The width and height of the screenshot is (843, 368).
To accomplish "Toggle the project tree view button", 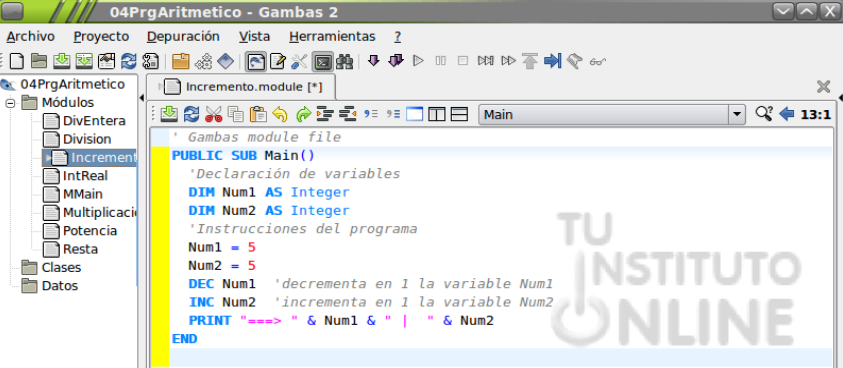I will point(255,61).
